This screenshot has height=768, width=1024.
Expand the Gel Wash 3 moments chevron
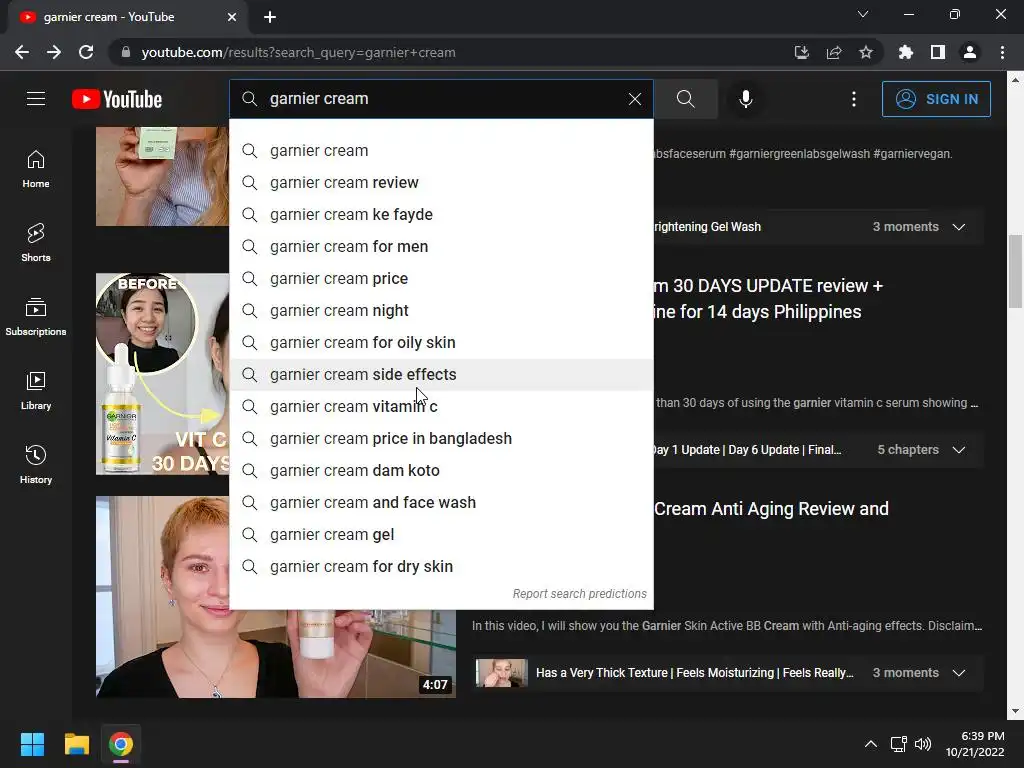click(959, 227)
